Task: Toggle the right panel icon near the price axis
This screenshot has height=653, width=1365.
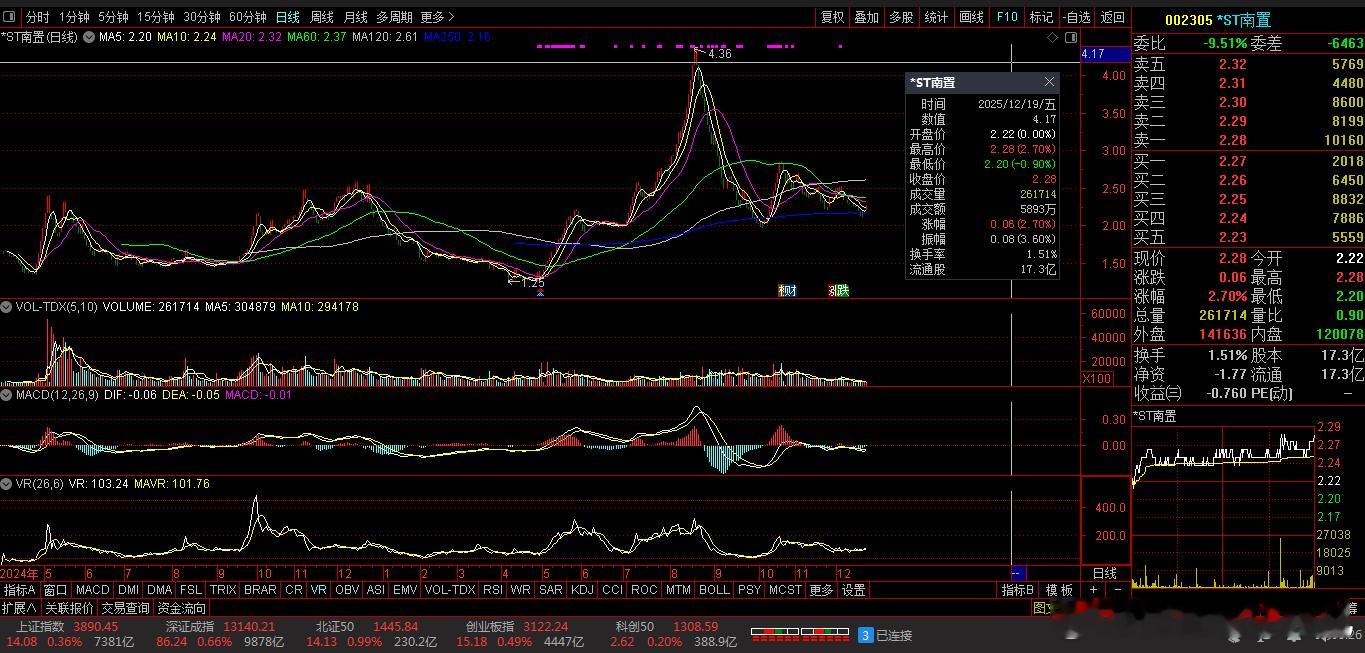Action: (x=1071, y=37)
